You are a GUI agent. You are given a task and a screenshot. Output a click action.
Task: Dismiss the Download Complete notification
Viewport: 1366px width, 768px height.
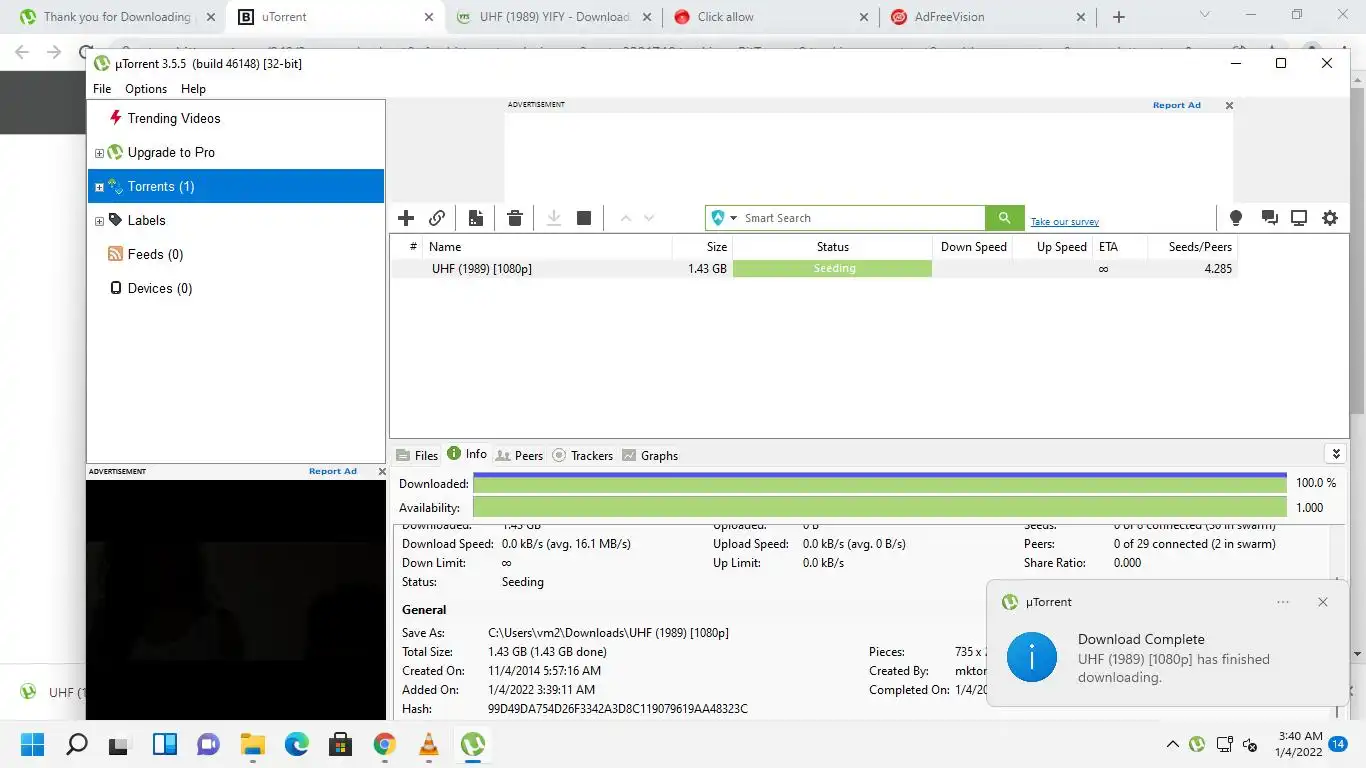click(1323, 602)
